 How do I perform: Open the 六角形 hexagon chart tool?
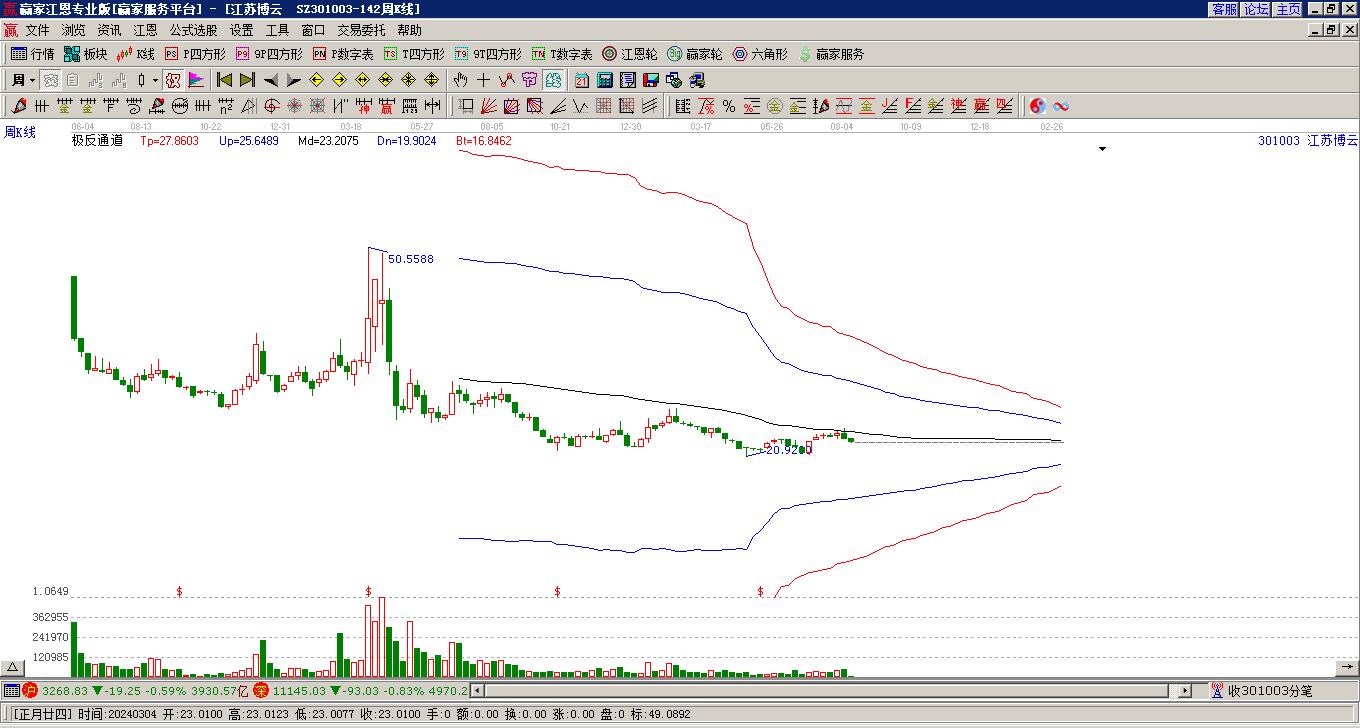(760, 54)
